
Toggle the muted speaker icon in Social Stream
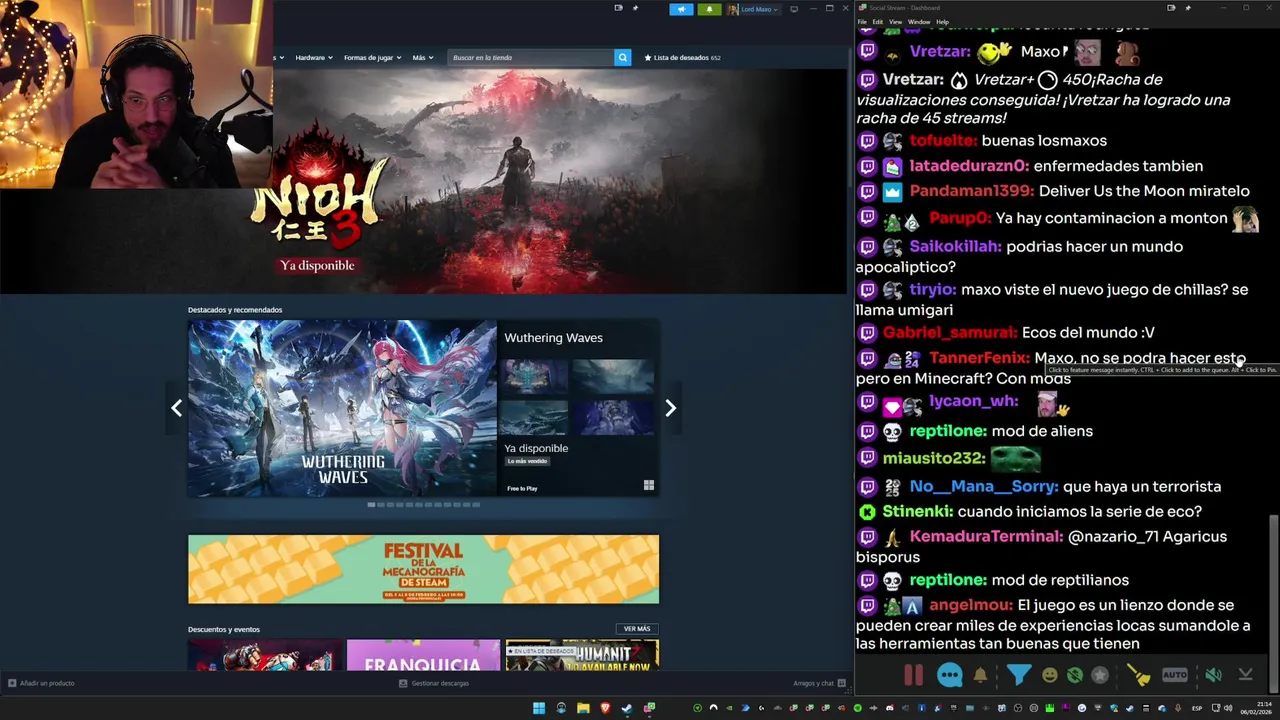(1213, 675)
